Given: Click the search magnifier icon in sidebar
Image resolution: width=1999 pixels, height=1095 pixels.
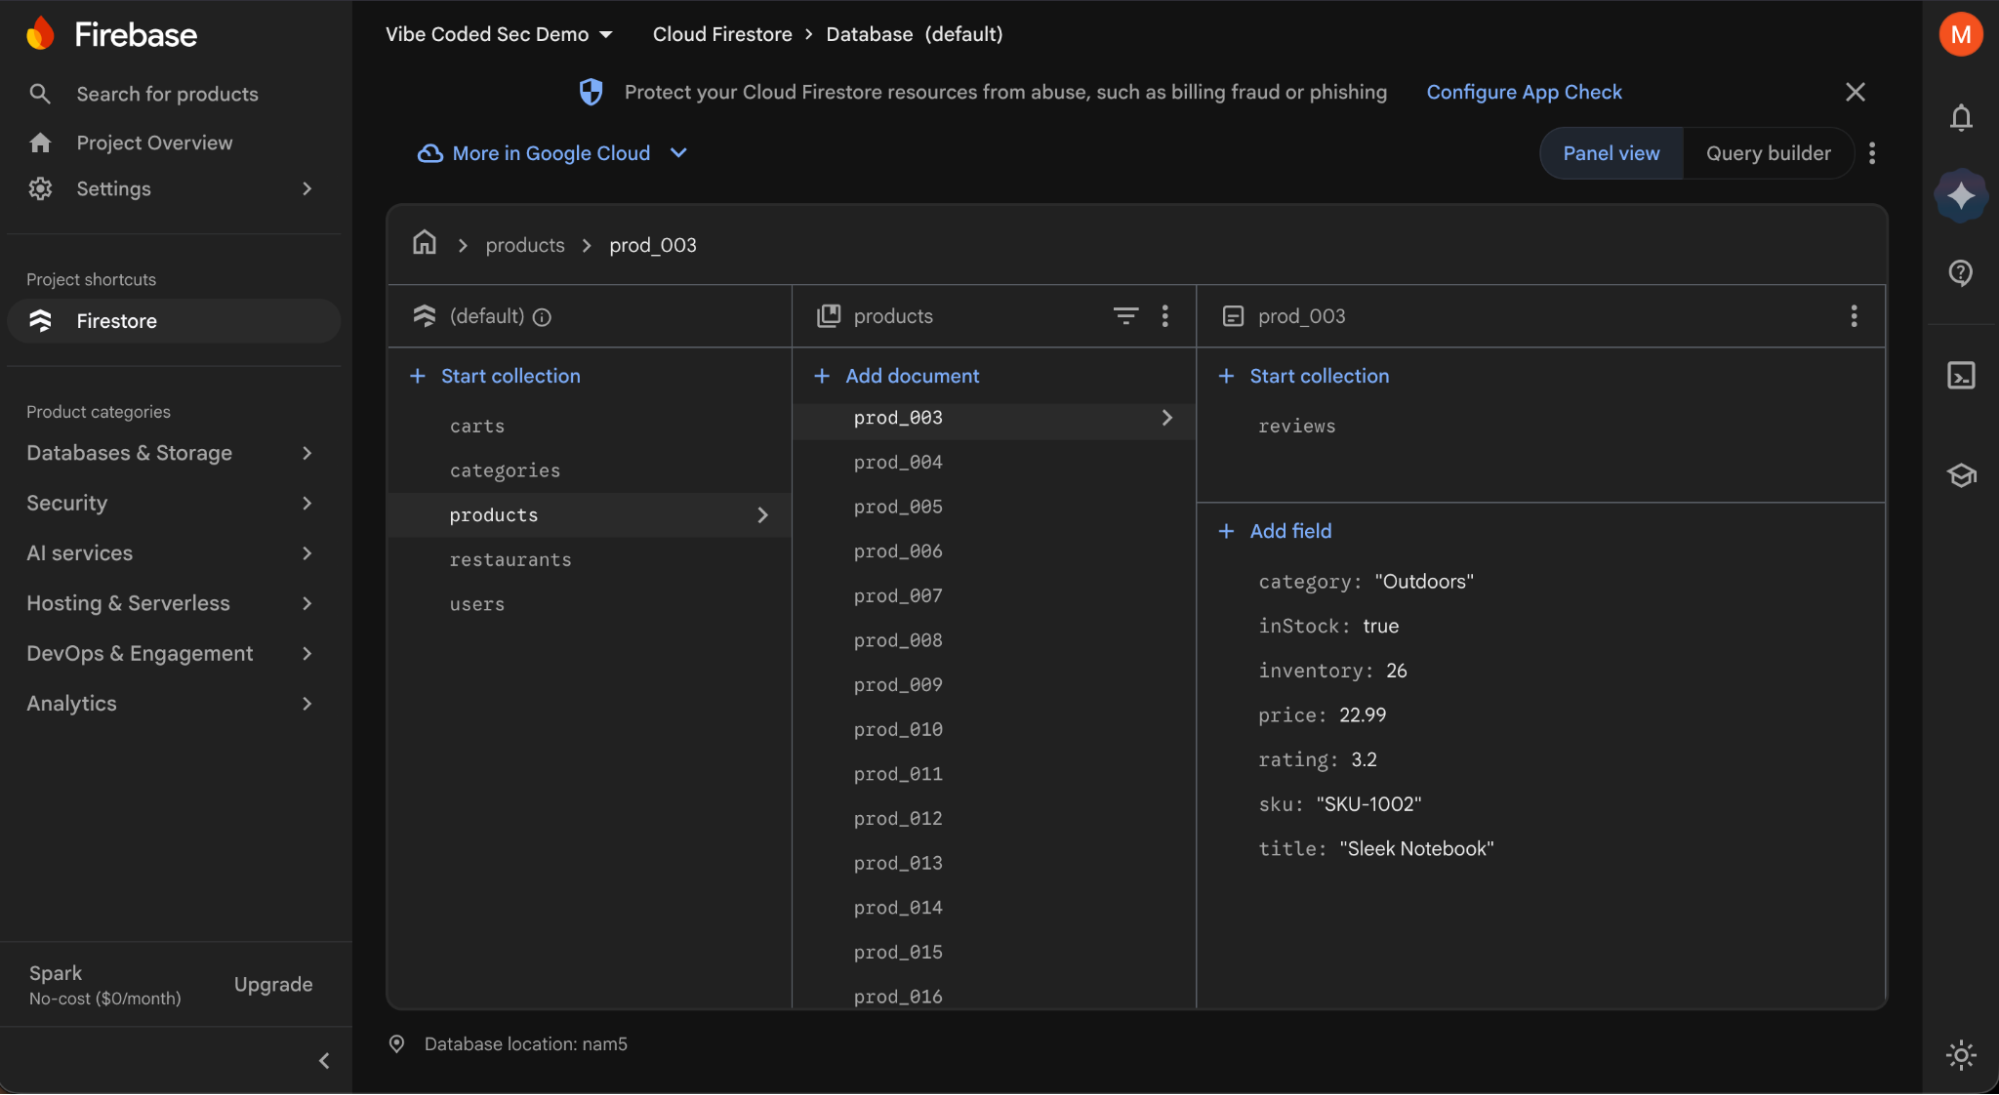Looking at the screenshot, I should pos(40,94).
